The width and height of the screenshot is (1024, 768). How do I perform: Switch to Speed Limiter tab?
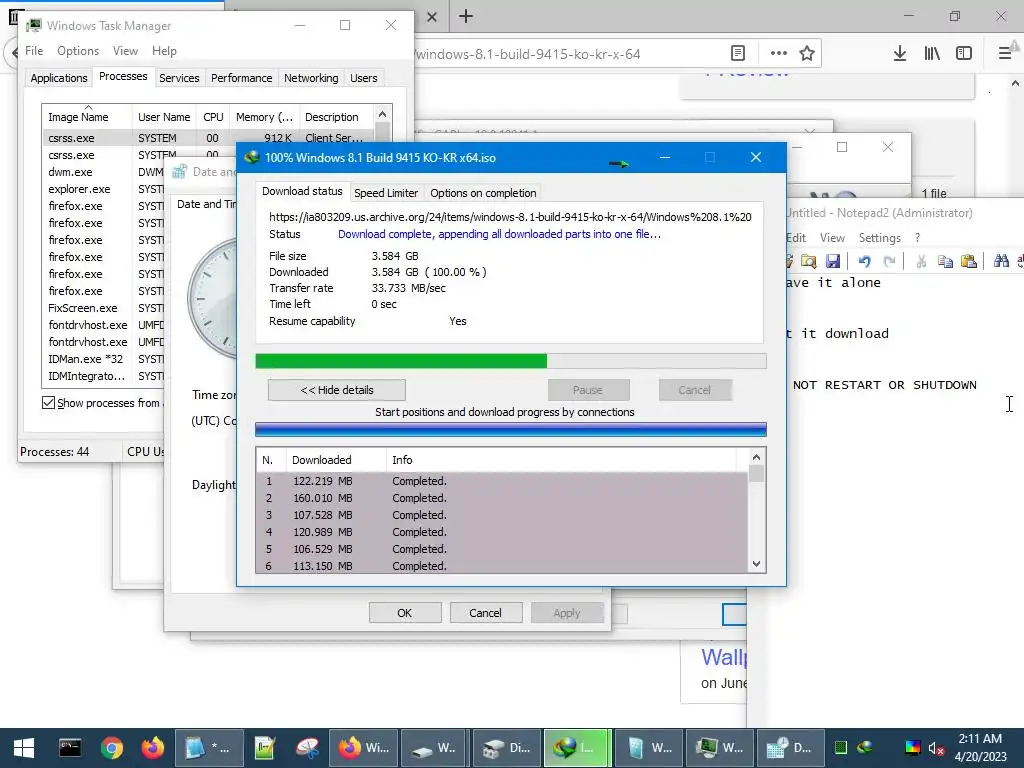386,193
